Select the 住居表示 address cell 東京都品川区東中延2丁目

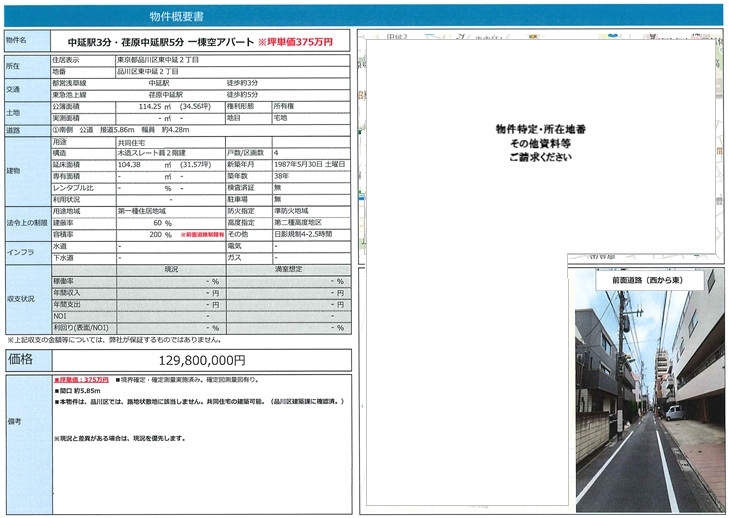coord(232,60)
